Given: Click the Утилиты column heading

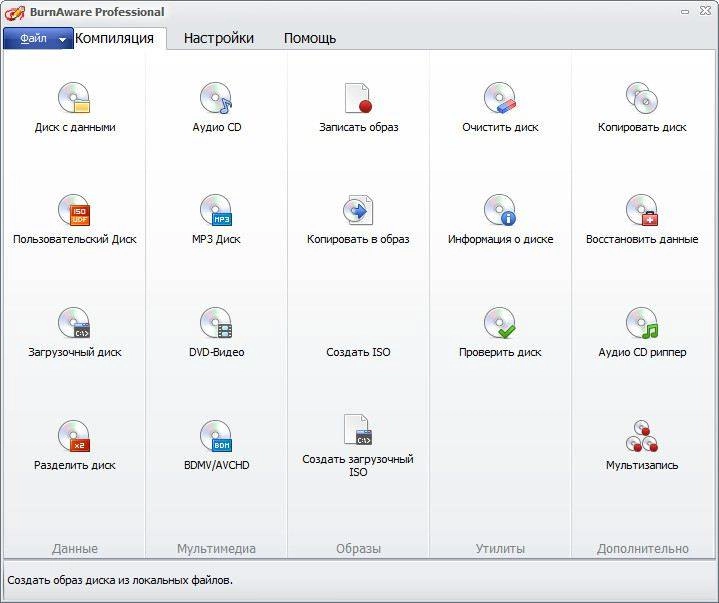Looking at the screenshot, I should pyautogui.click(x=500, y=548).
